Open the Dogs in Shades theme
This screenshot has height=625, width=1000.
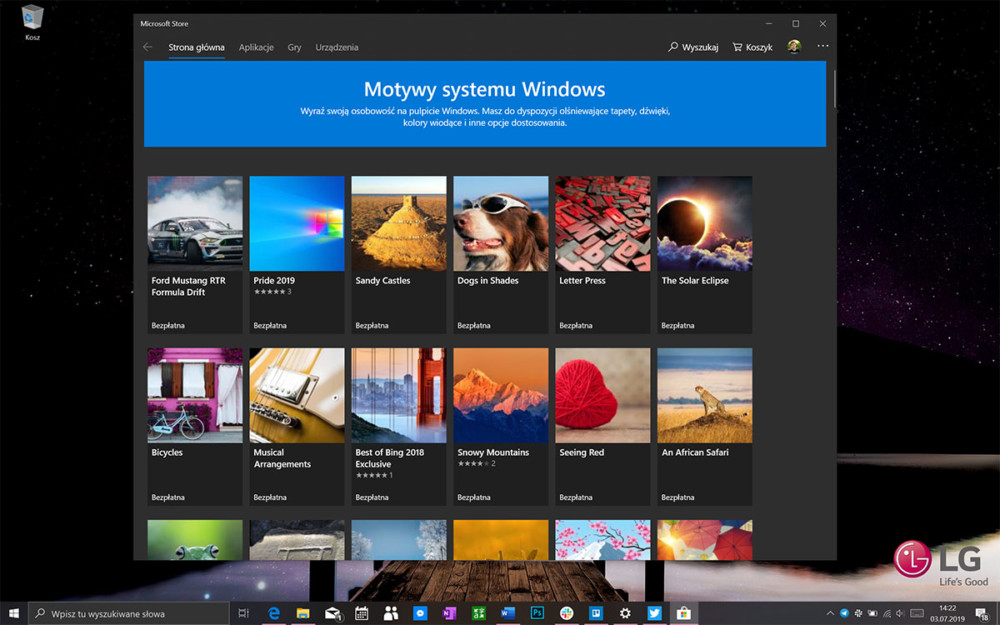(x=501, y=254)
